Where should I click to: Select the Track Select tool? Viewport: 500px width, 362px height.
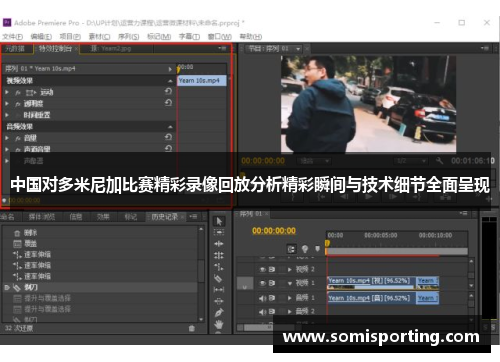click(219, 232)
